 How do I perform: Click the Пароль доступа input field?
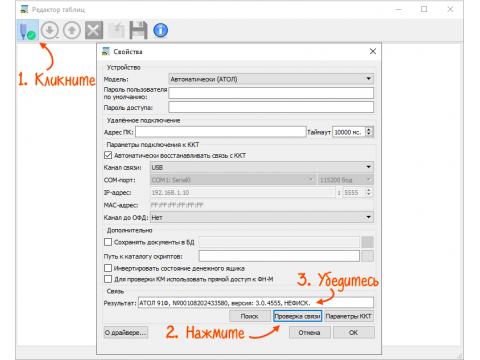[271, 107]
